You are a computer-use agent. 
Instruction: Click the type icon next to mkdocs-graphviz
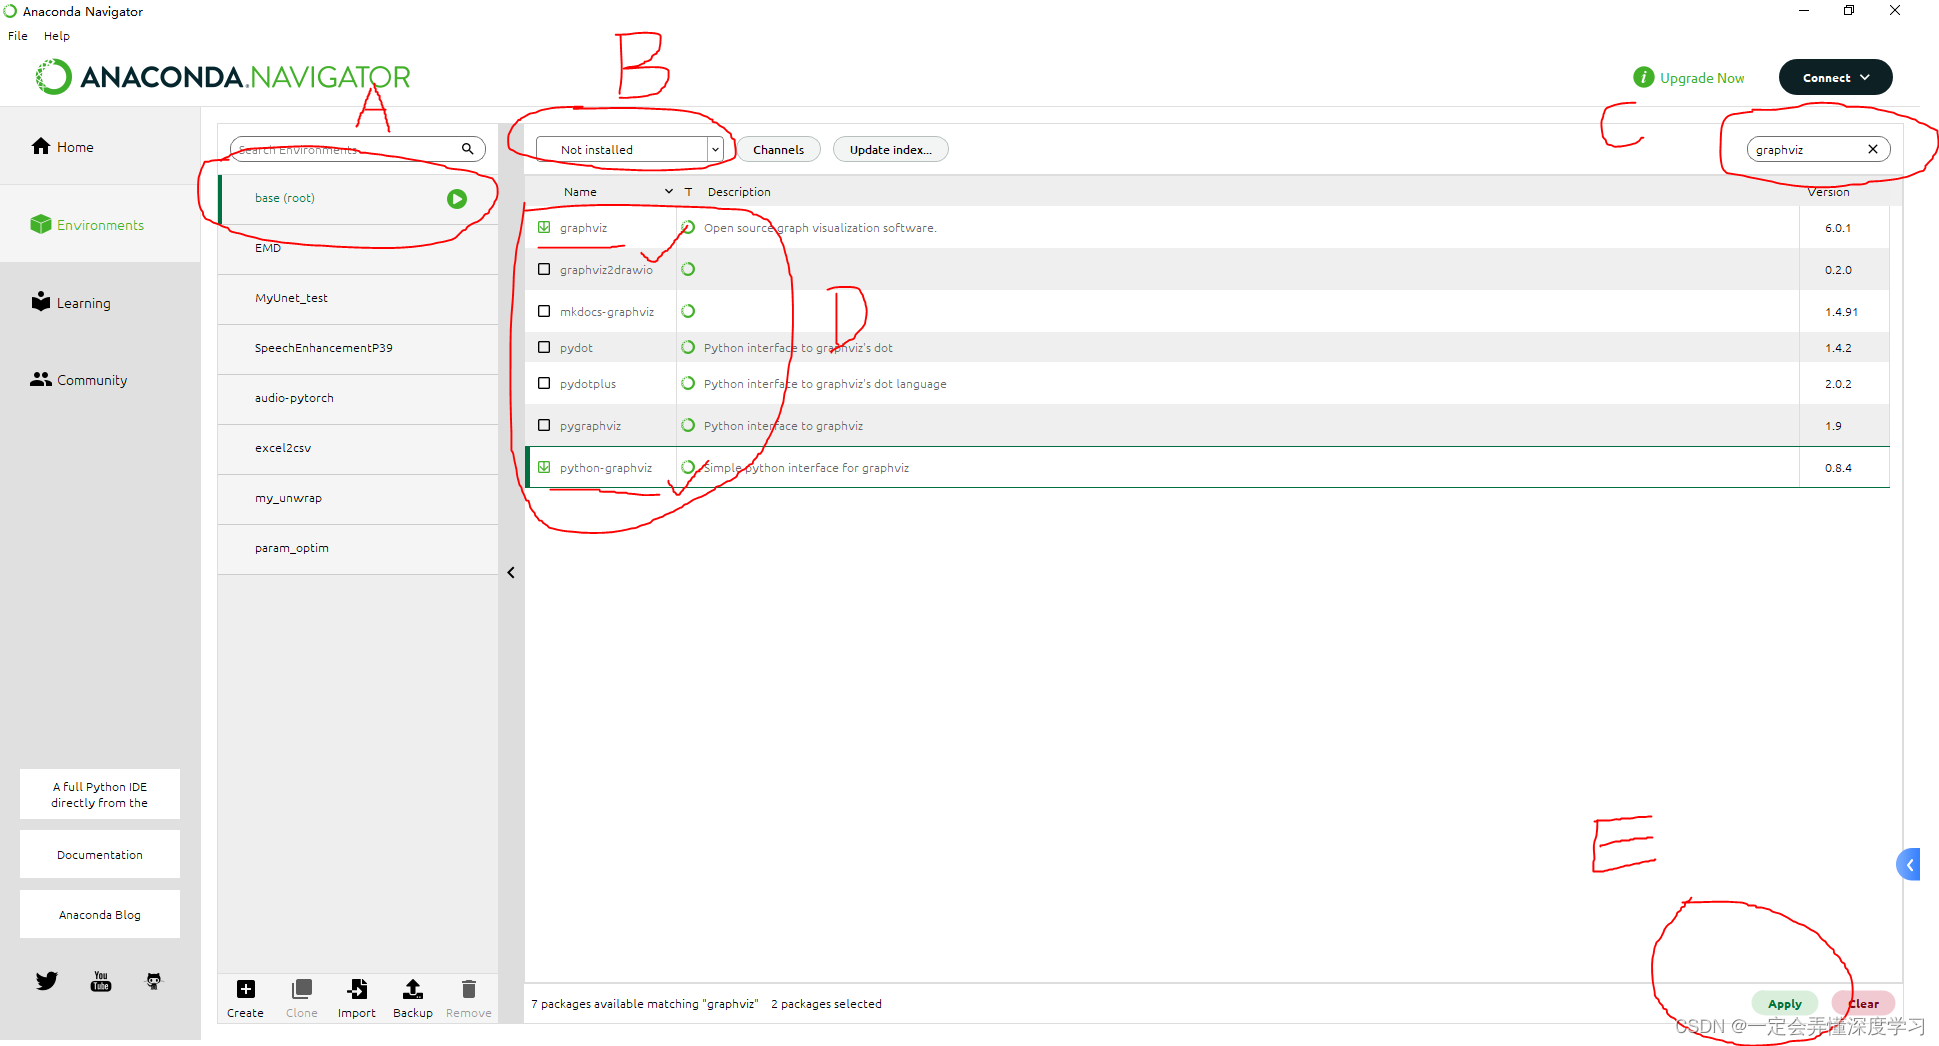click(x=688, y=311)
